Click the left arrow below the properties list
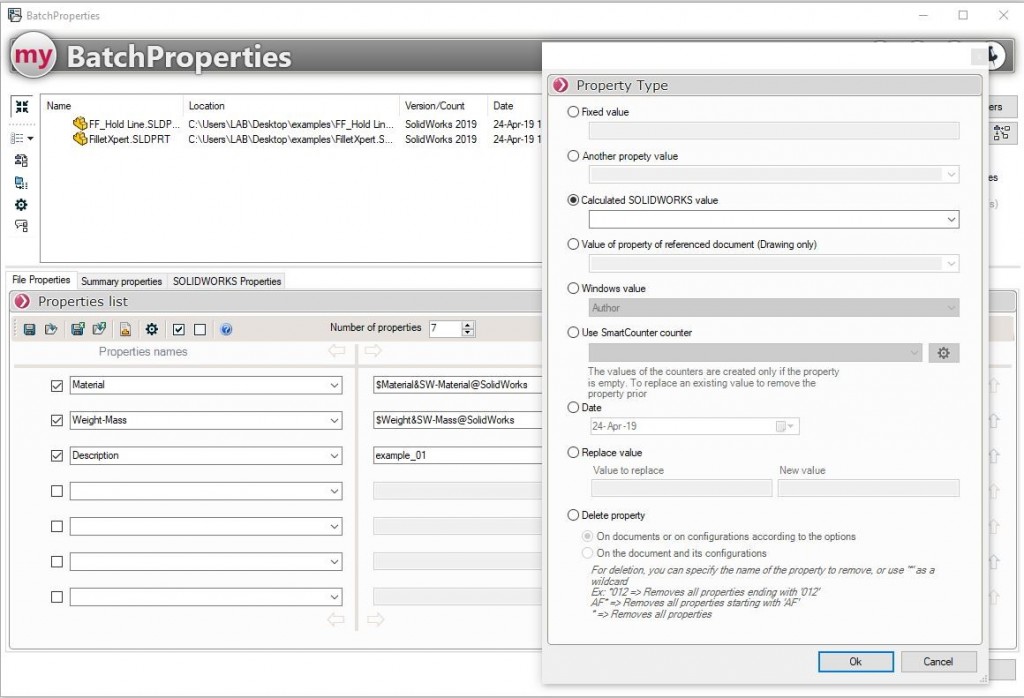 pyautogui.click(x=336, y=619)
